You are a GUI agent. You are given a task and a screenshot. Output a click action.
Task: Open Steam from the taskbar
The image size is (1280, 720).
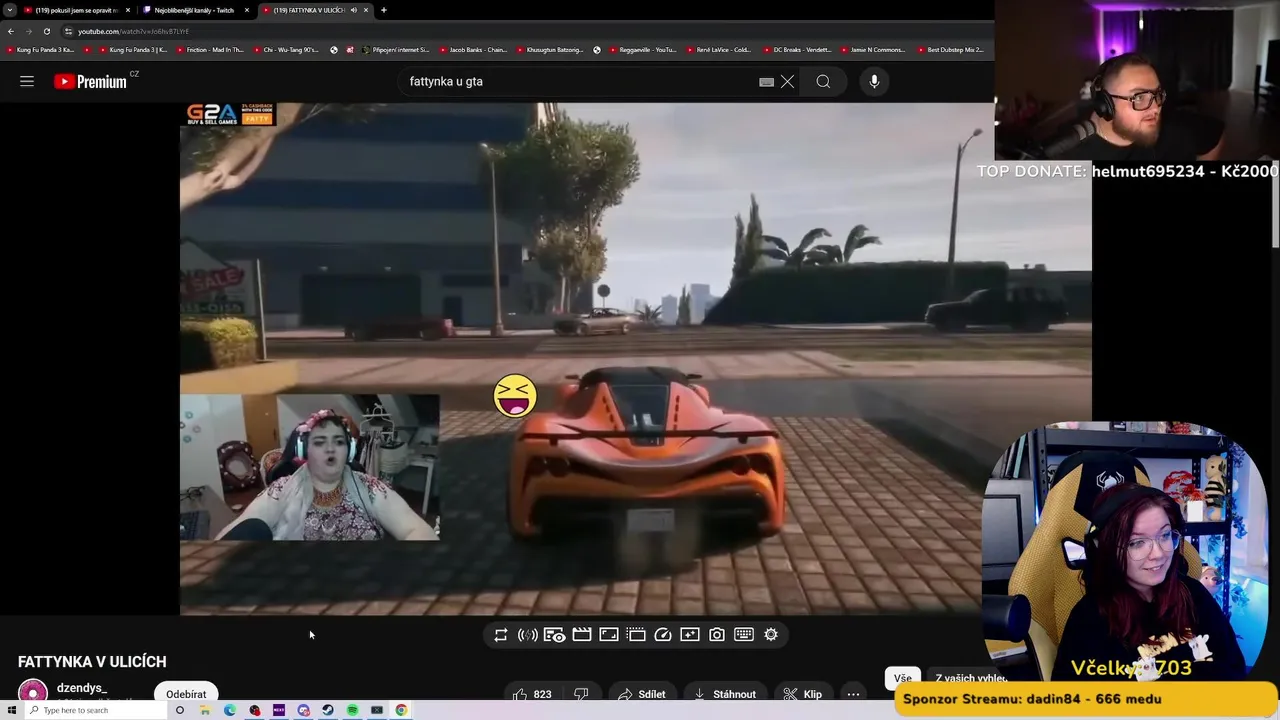pos(328,710)
